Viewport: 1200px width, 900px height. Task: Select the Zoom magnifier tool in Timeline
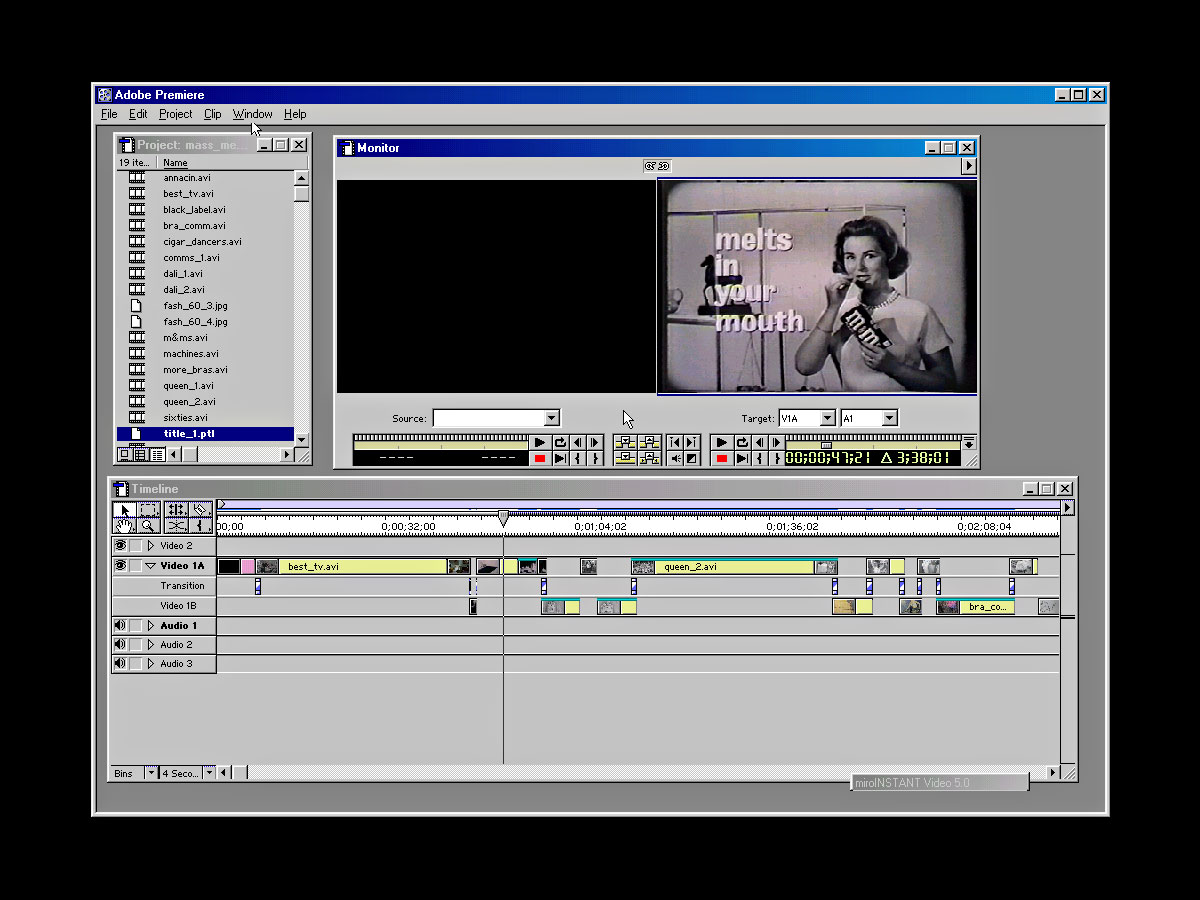coord(149,526)
